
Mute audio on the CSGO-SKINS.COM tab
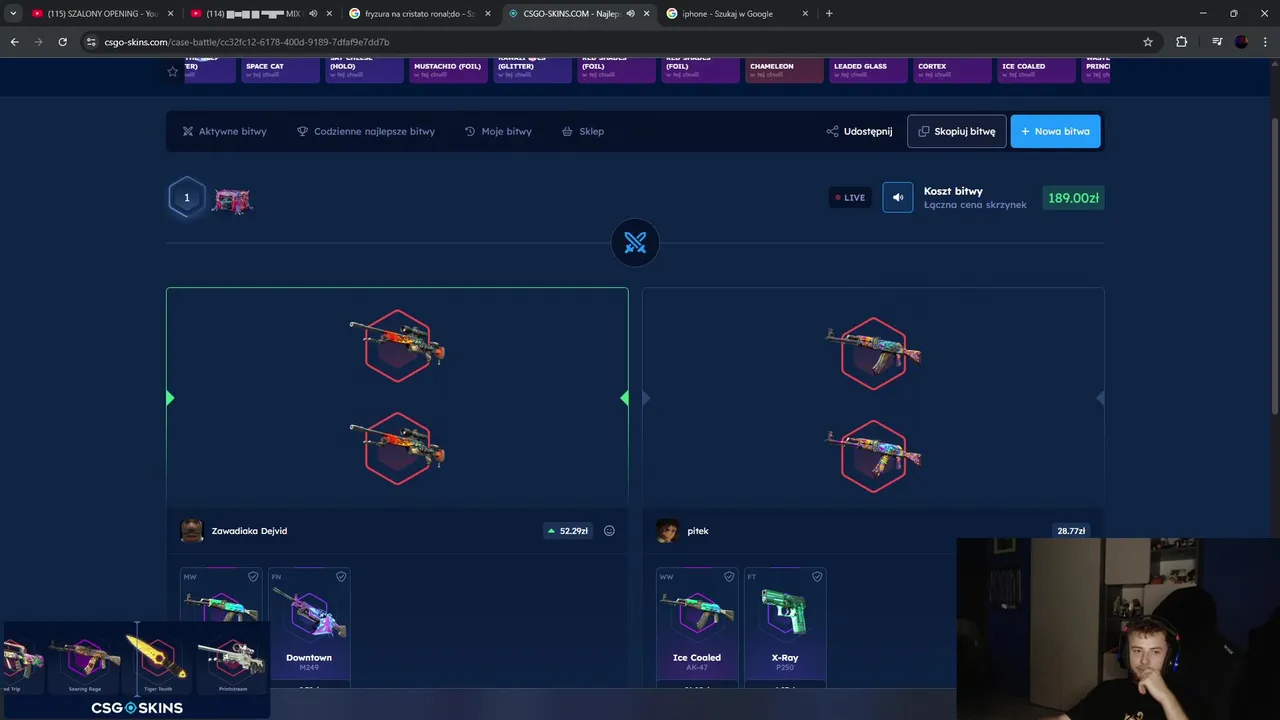[x=630, y=14]
